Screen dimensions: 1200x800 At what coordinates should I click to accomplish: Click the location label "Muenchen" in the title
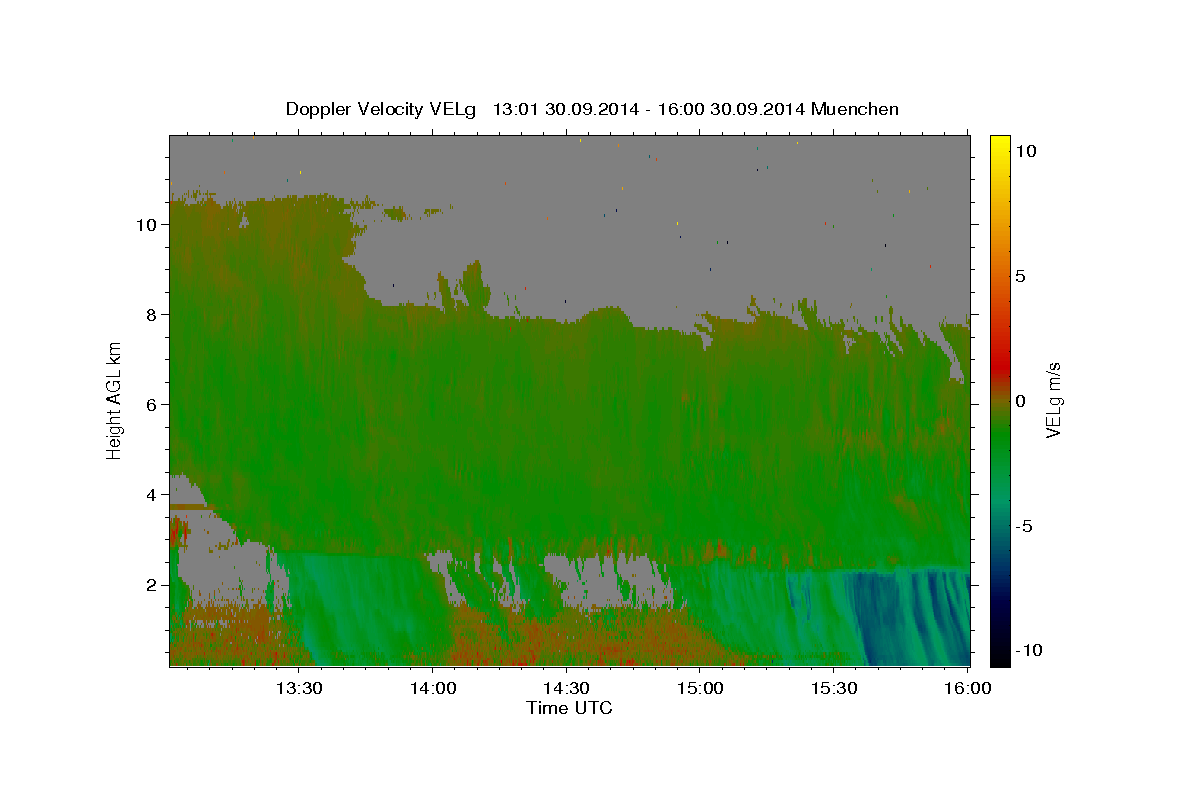click(855, 109)
